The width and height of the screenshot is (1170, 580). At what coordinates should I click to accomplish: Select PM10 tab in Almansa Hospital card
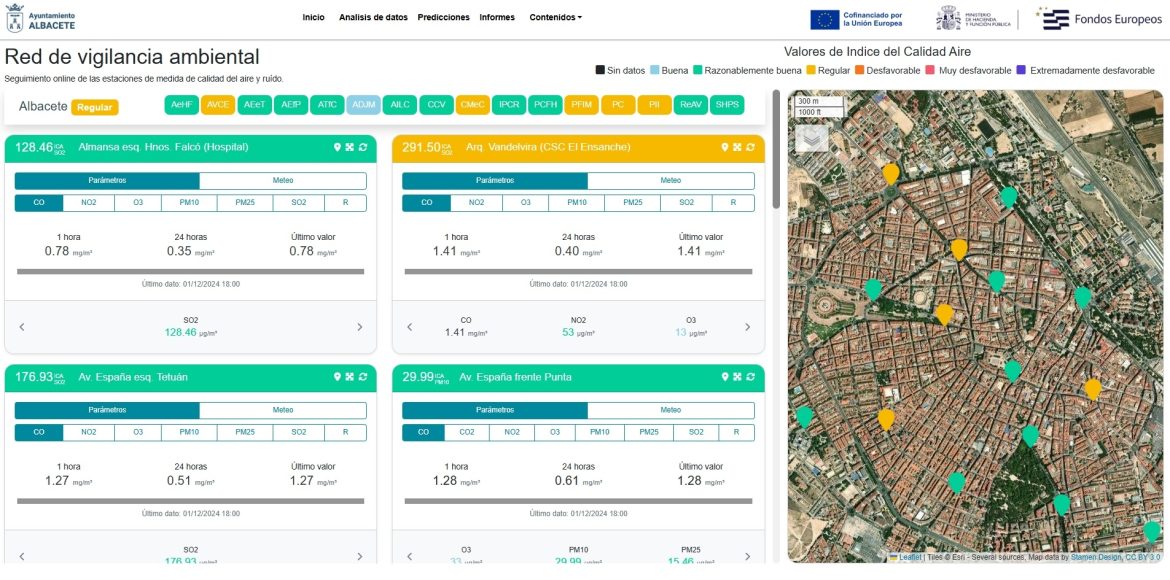click(190, 203)
